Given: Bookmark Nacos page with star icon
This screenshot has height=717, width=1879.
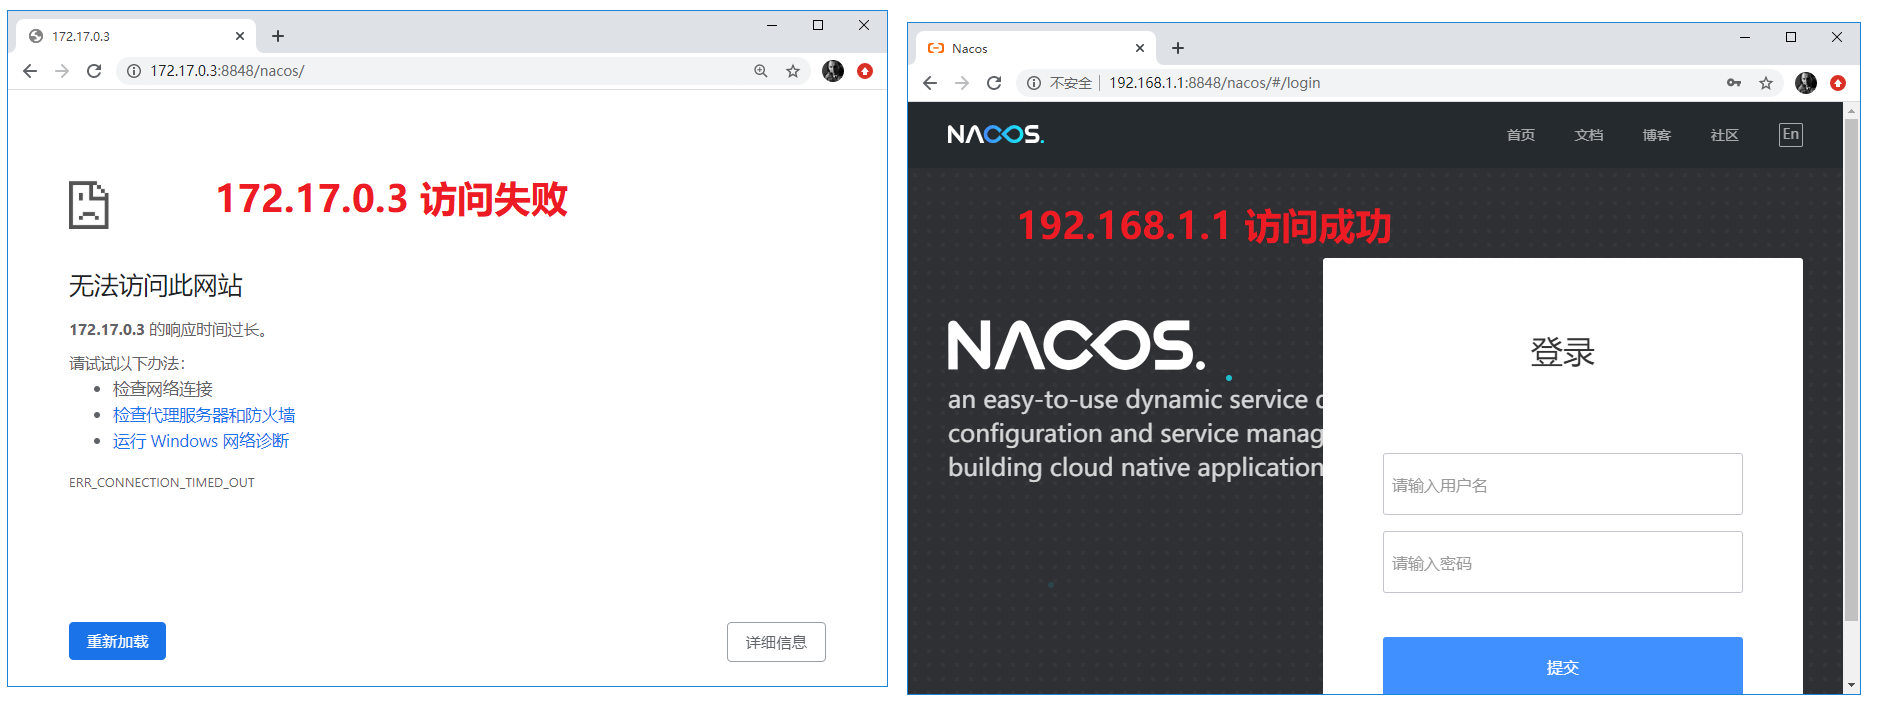Looking at the screenshot, I should [1766, 83].
